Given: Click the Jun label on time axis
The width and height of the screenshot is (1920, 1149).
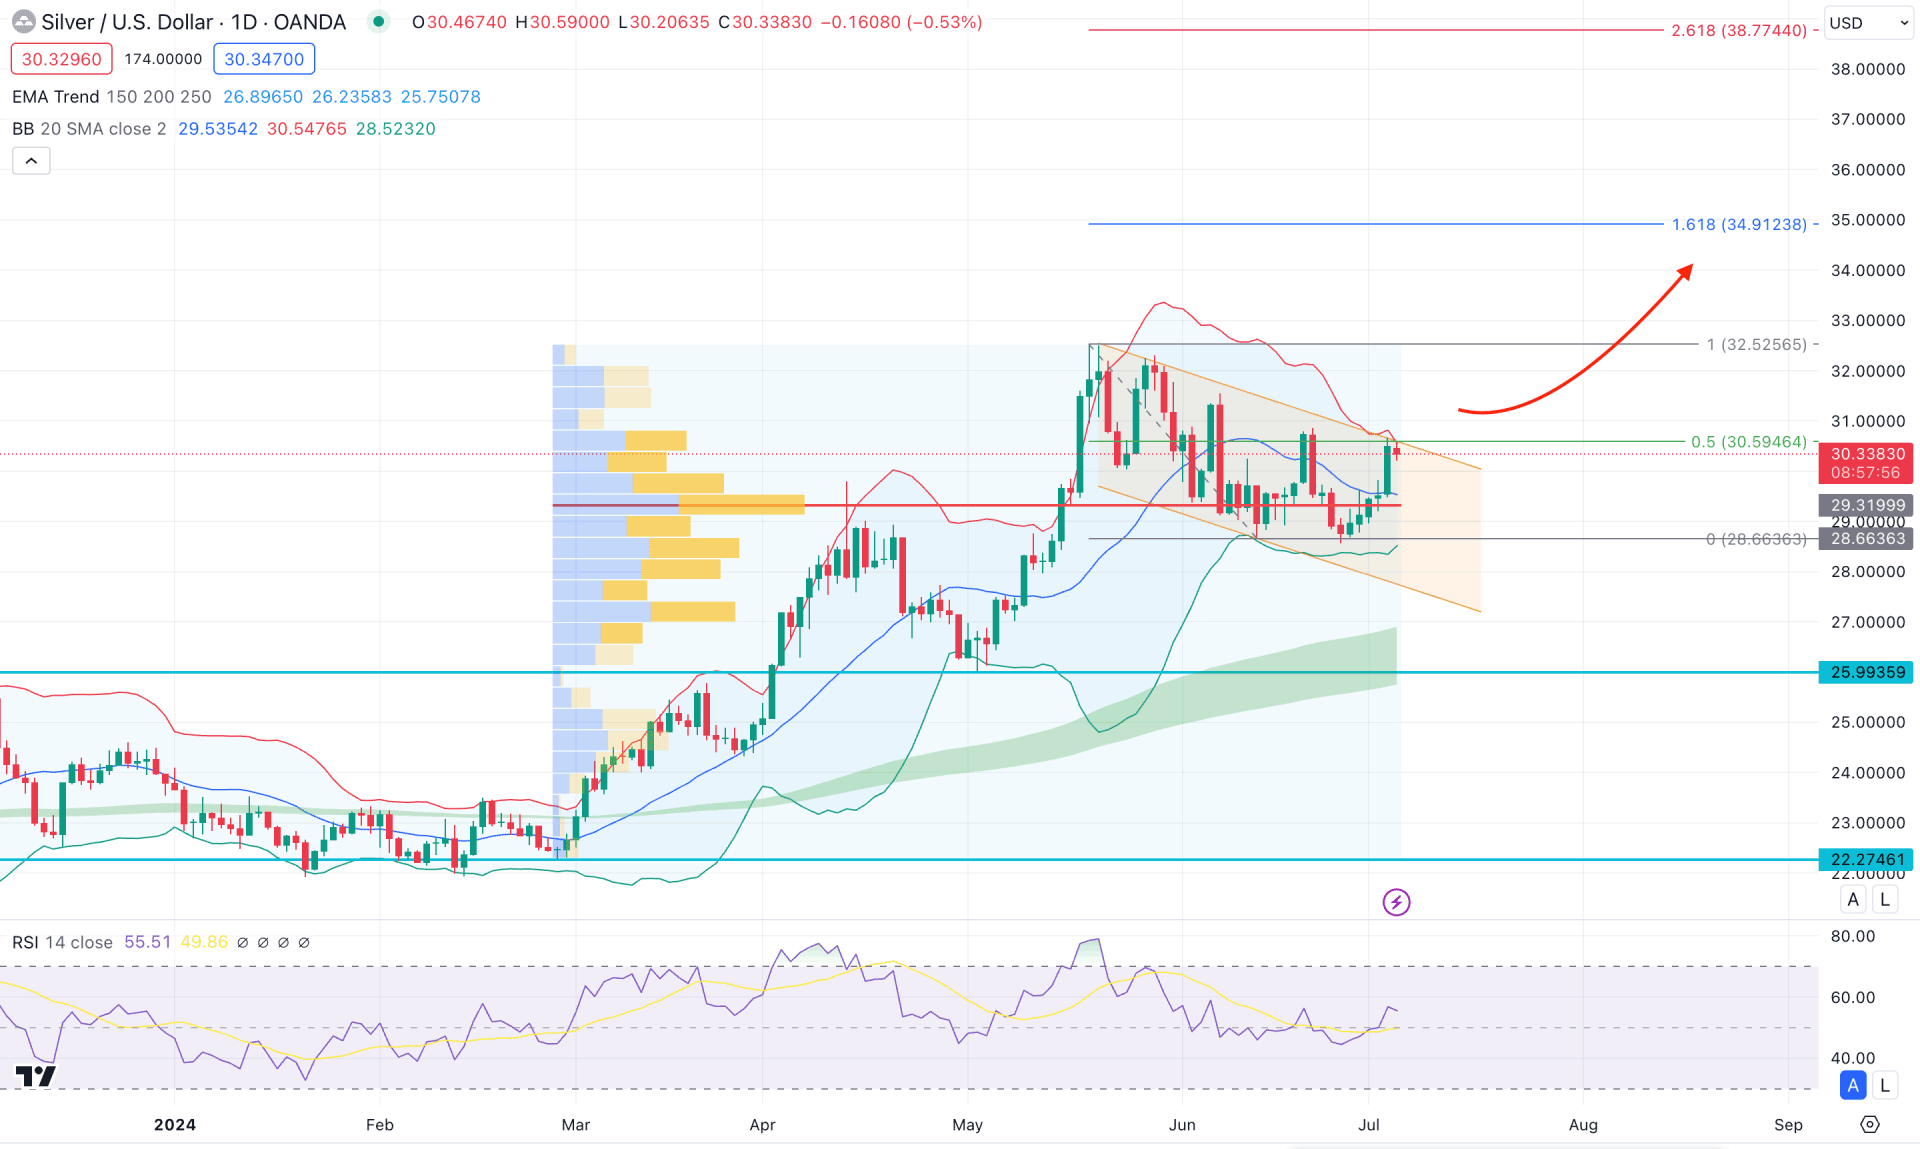Looking at the screenshot, I should click(1182, 1125).
